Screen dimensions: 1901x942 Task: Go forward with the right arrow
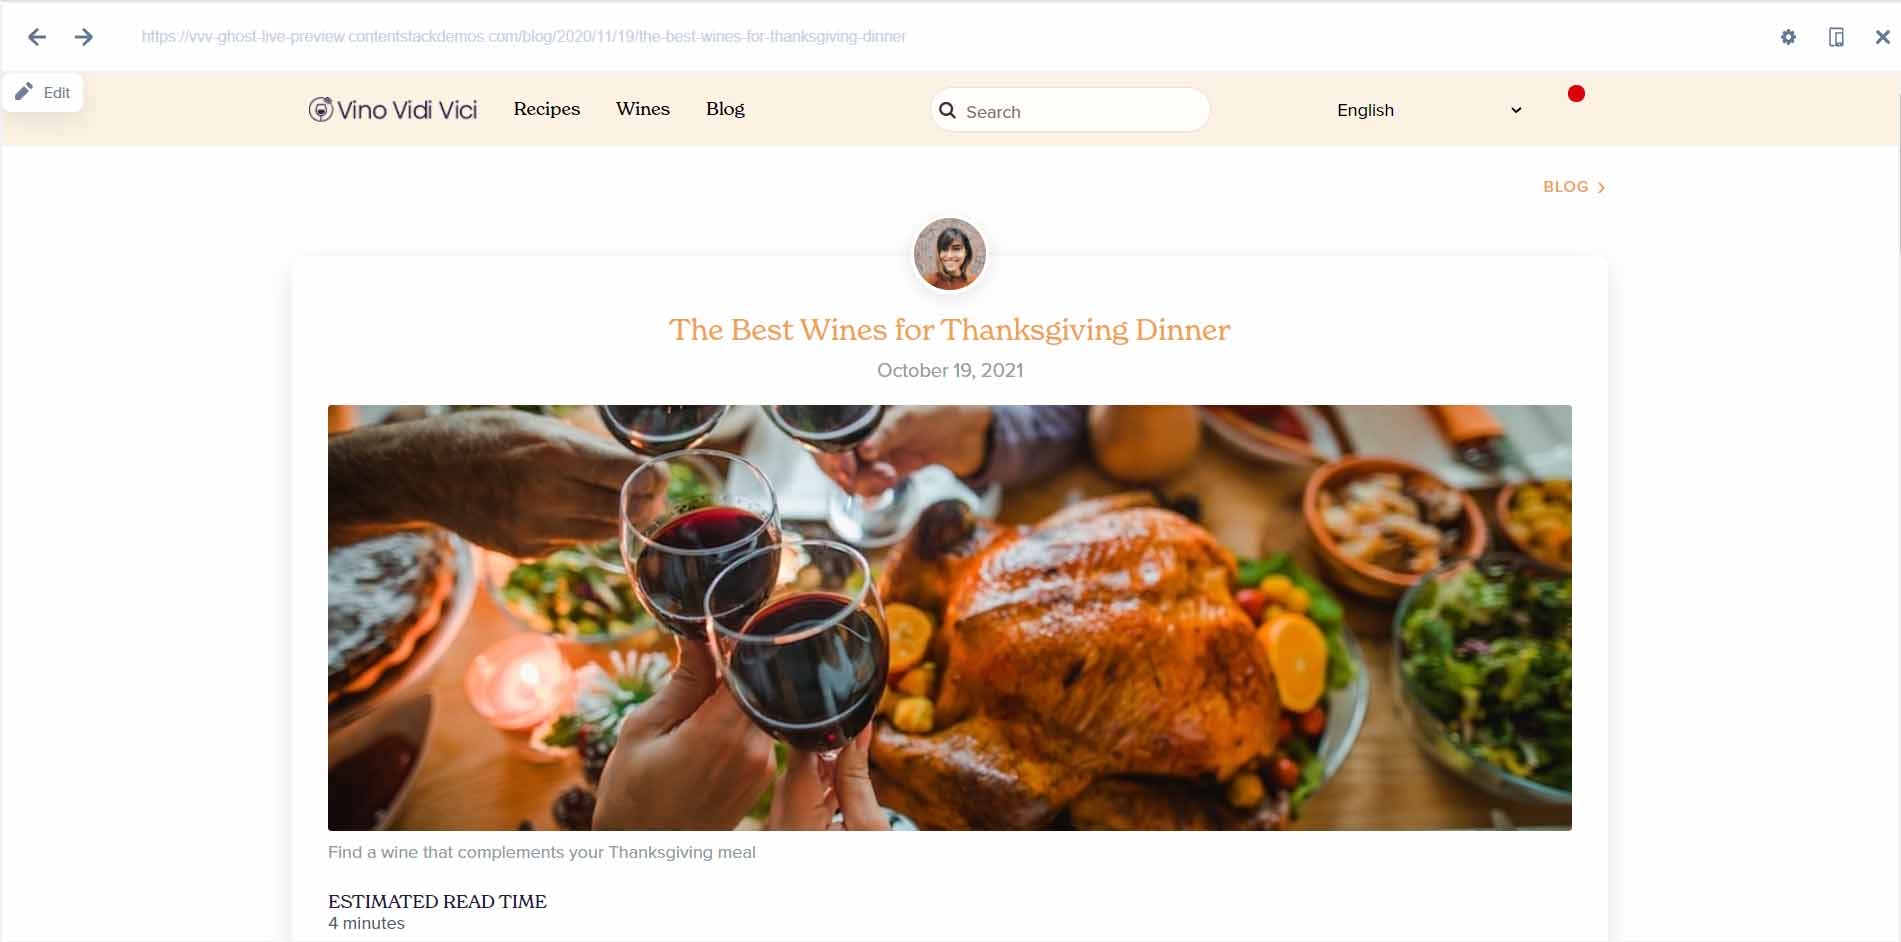point(84,37)
